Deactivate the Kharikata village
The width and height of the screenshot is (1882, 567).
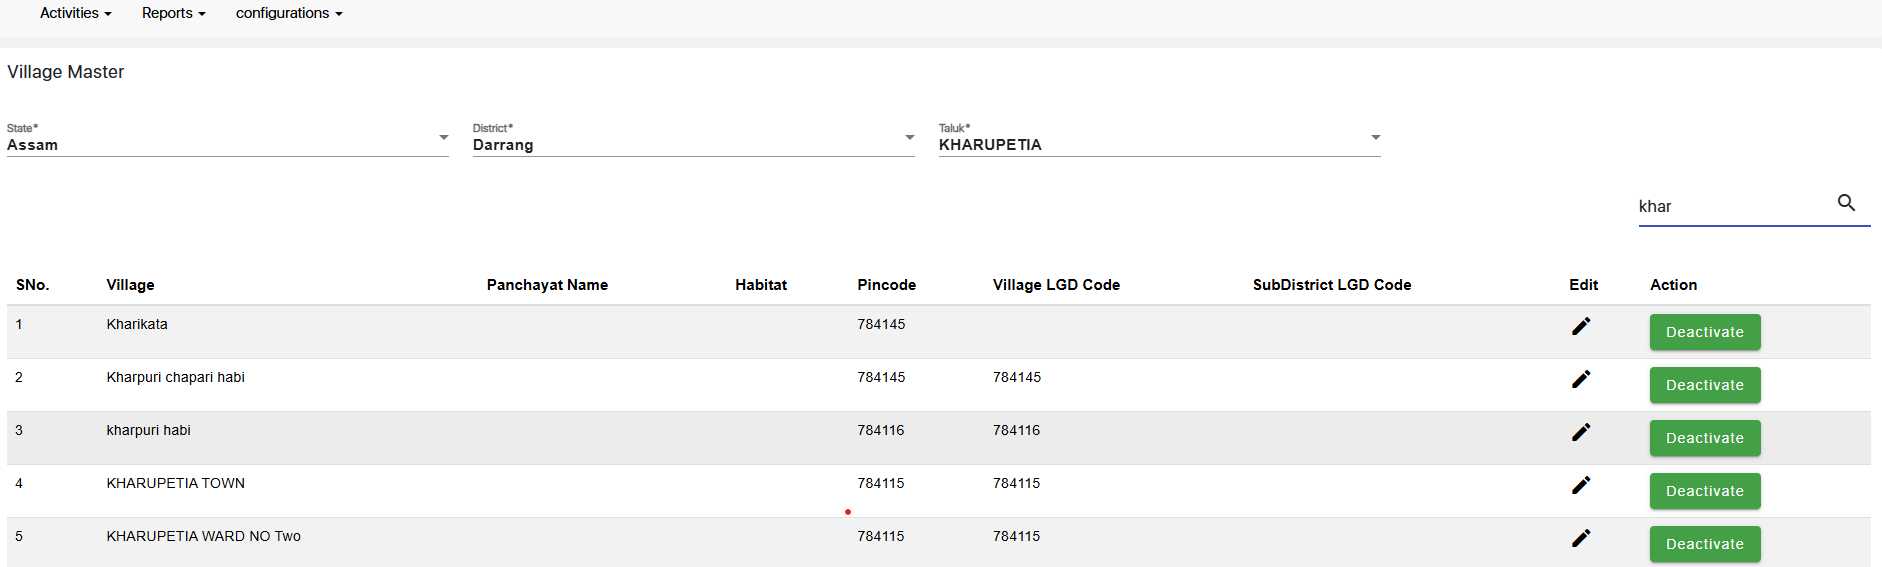click(x=1705, y=332)
